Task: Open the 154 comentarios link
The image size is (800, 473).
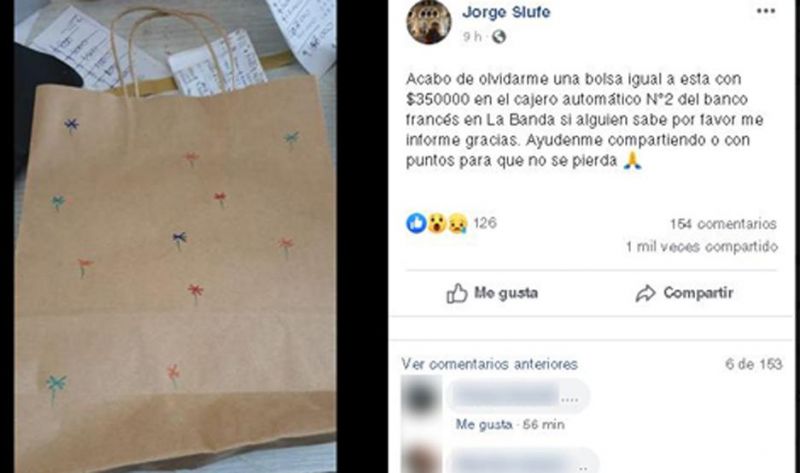Action: (723, 224)
